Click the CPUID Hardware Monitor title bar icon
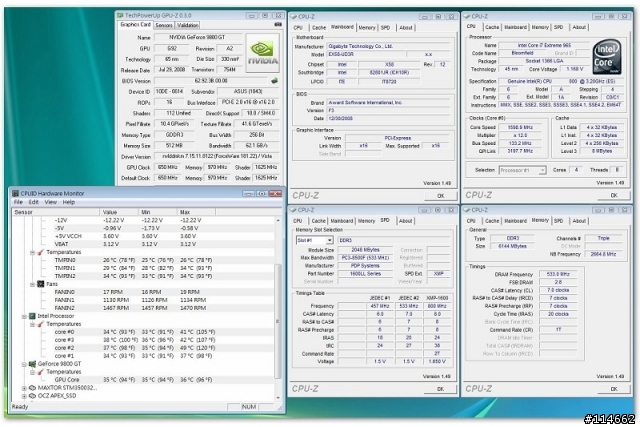 pyautogui.click(x=16, y=193)
